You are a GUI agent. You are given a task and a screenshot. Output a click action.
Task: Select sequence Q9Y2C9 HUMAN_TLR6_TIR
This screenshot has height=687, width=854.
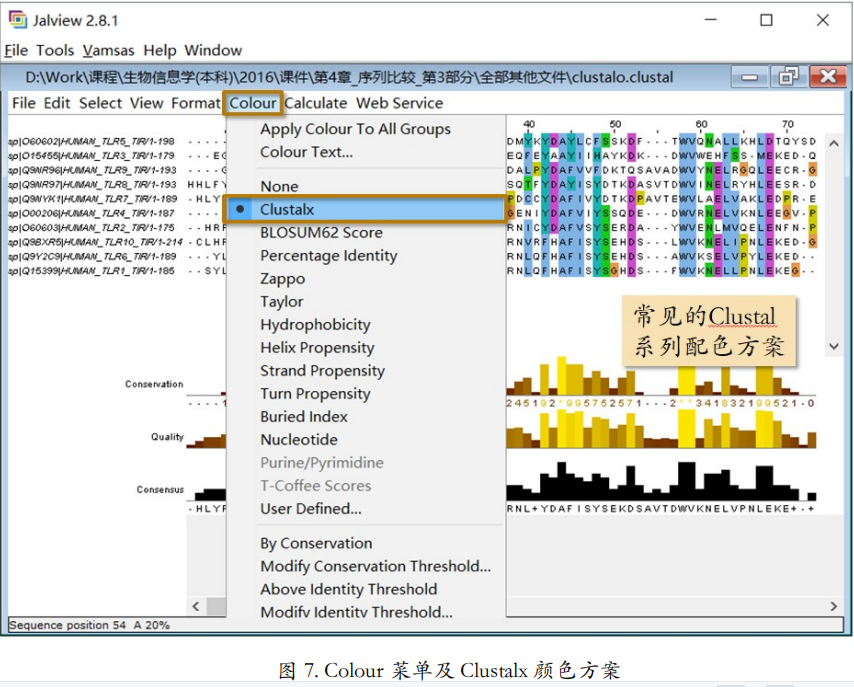point(93,256)
